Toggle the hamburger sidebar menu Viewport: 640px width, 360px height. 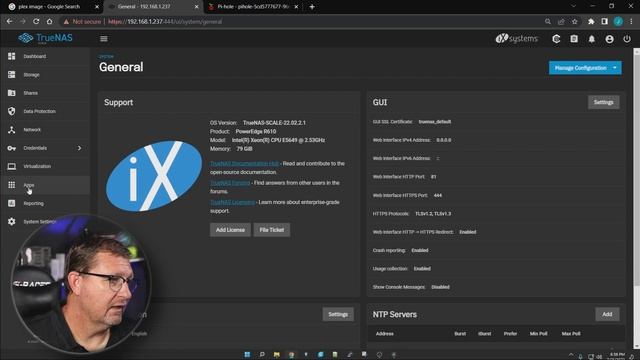pos(104,39)
